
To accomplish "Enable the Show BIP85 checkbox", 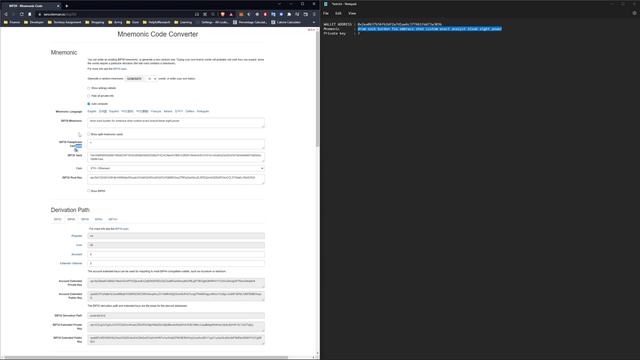I will [x=89, y=191].
